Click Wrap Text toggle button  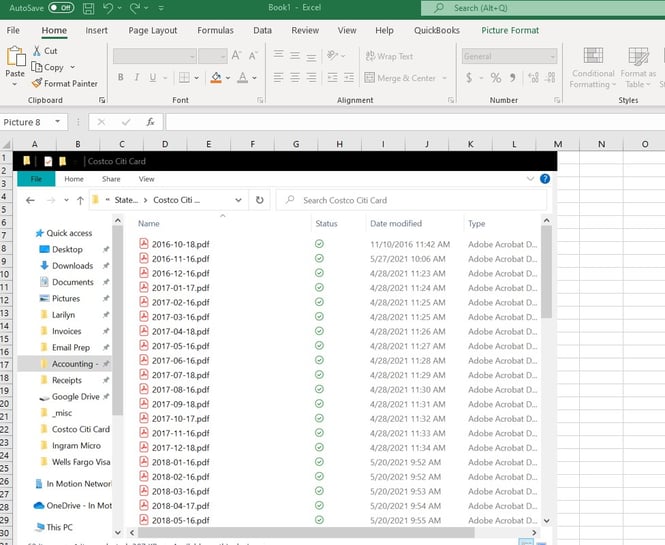pos(389,56)
